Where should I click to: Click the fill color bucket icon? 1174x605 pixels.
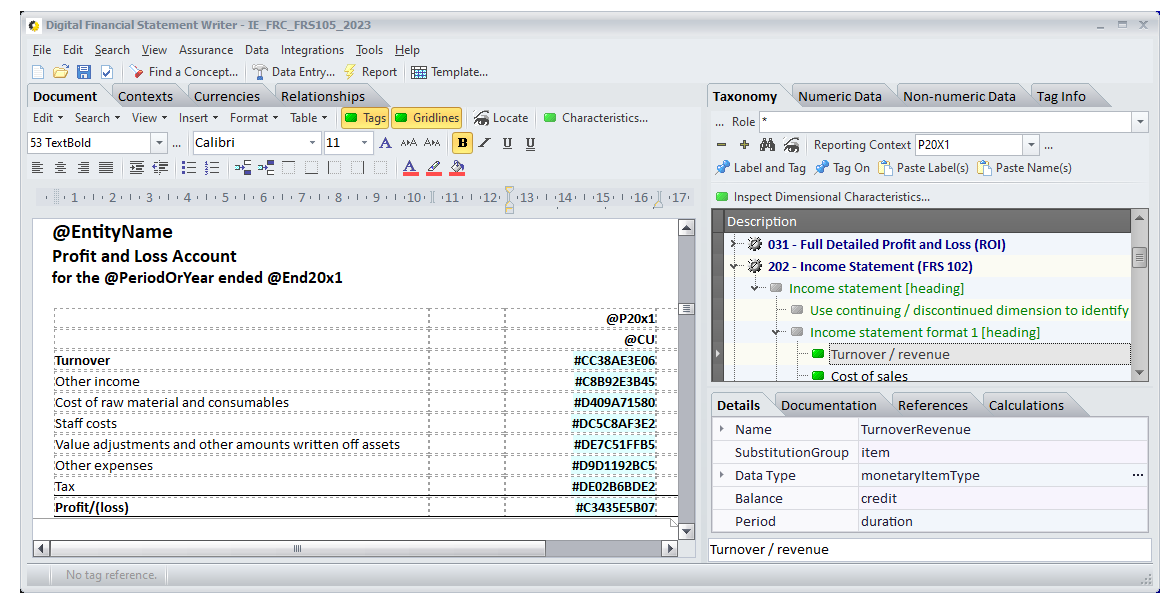tap(457, 168)
